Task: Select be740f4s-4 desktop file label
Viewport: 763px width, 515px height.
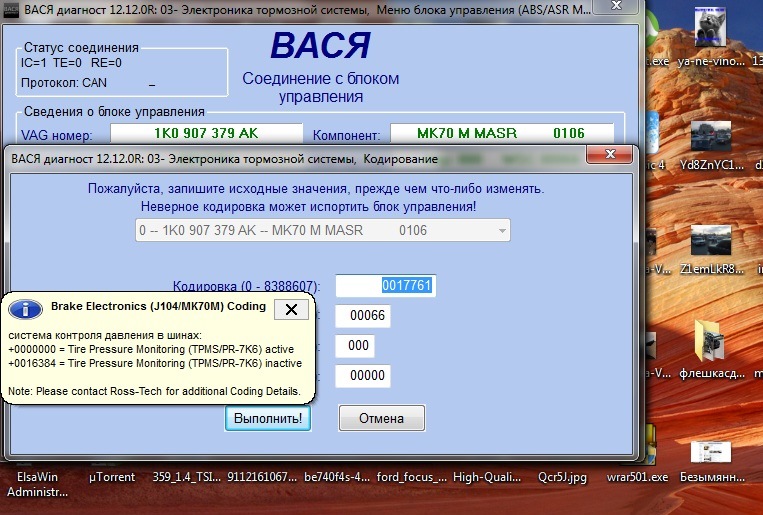Action: (337, 477)
